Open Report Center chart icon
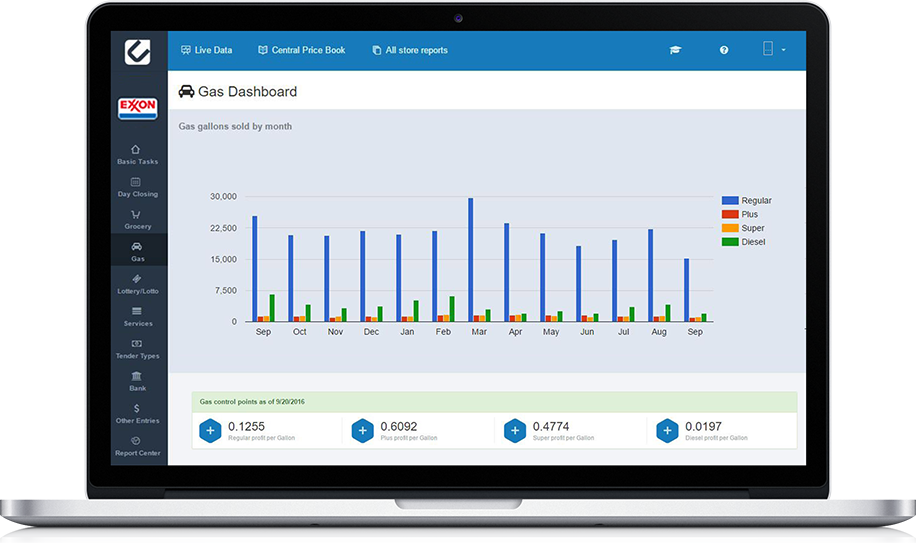This screenshot has height=543, width=916. pos(136,441)
